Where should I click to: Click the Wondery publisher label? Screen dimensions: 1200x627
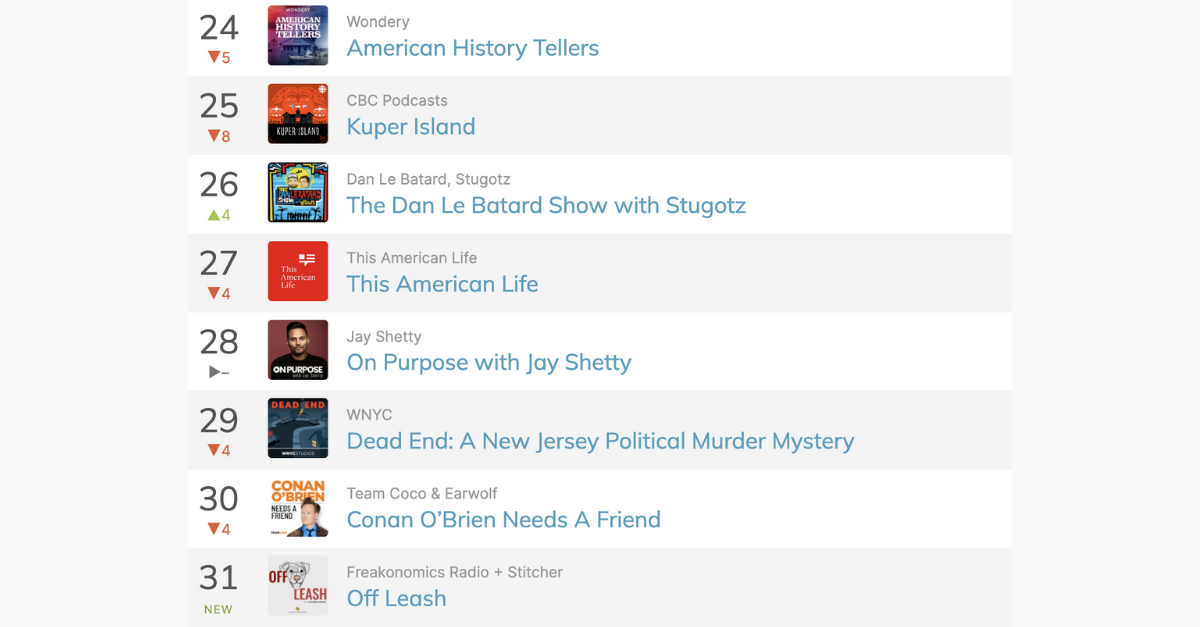click(378, 22)
